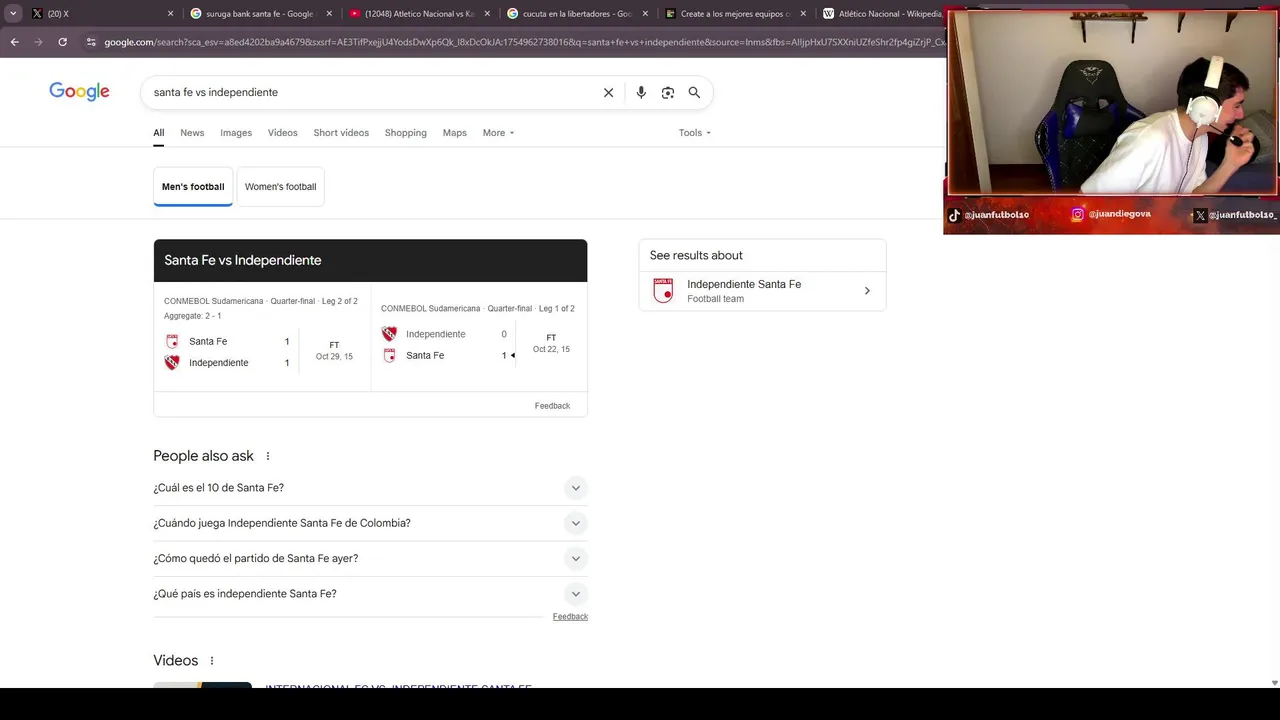Viewport: 1280px width, 720px height.
Task: Close the suruga bank santa fe tab
Action: [329, 14]
